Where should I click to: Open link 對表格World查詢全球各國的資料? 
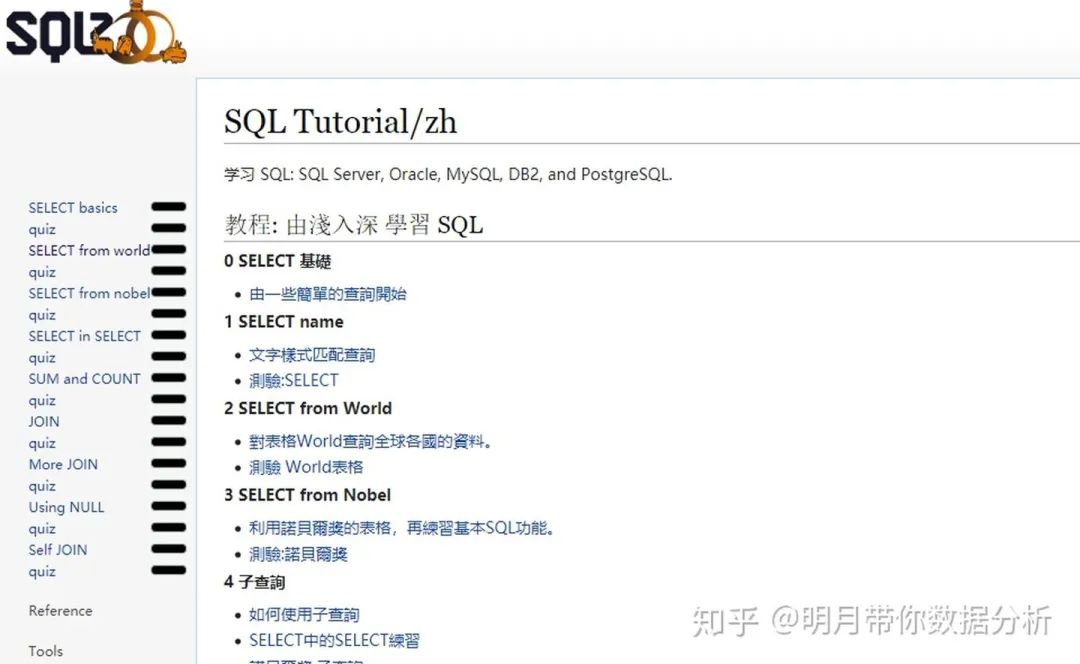(371, 441)
